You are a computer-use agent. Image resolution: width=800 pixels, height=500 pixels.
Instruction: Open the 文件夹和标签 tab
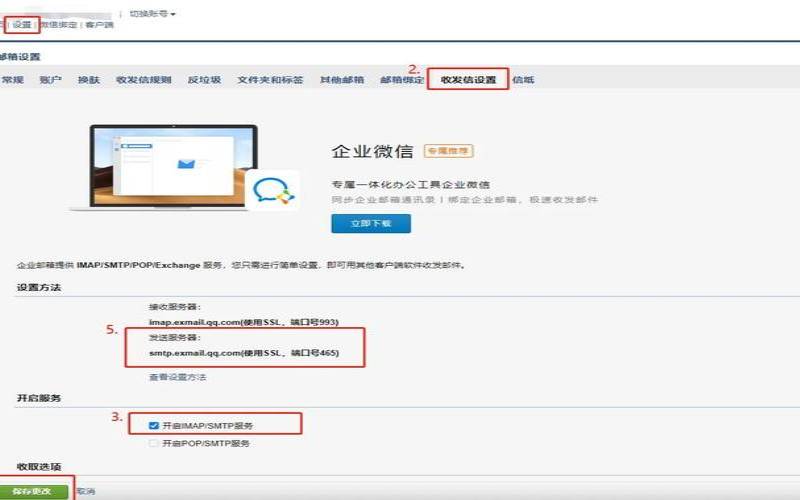[x=270, y=80]
